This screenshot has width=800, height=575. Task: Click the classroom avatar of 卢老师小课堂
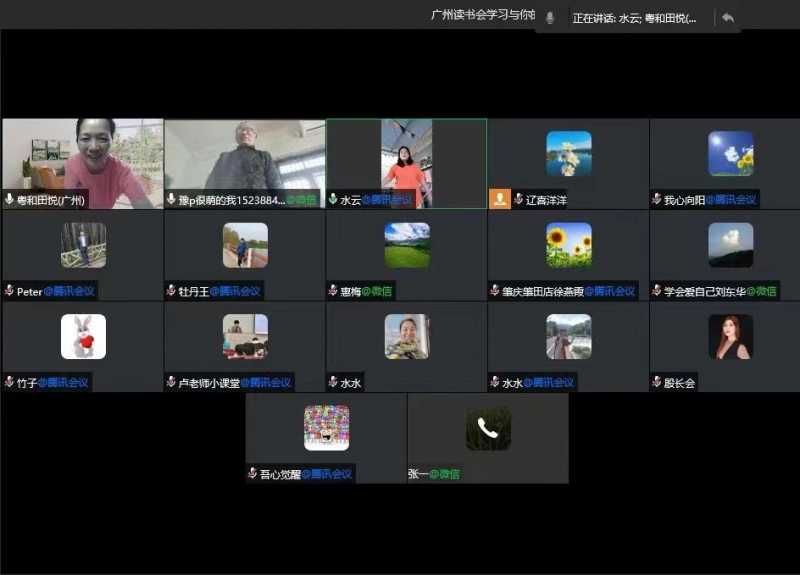(x=245, y=336)
